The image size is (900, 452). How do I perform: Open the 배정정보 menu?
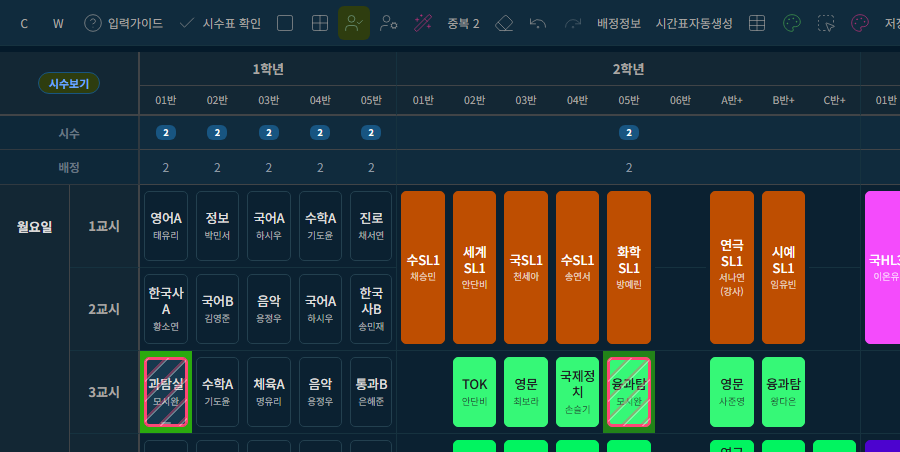[x=619, y=24]
